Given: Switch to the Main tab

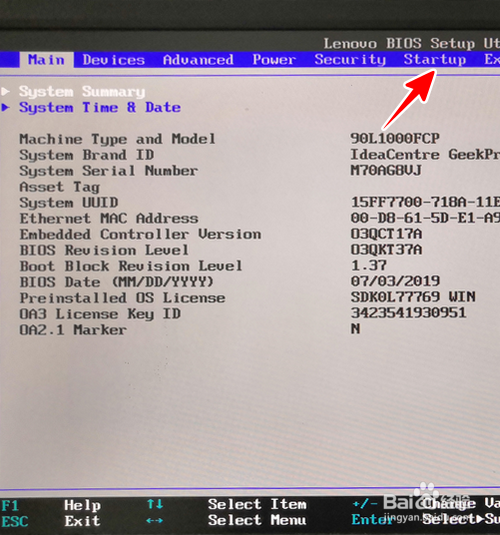Looking at the screenshot, I should (x=46, y=60).
